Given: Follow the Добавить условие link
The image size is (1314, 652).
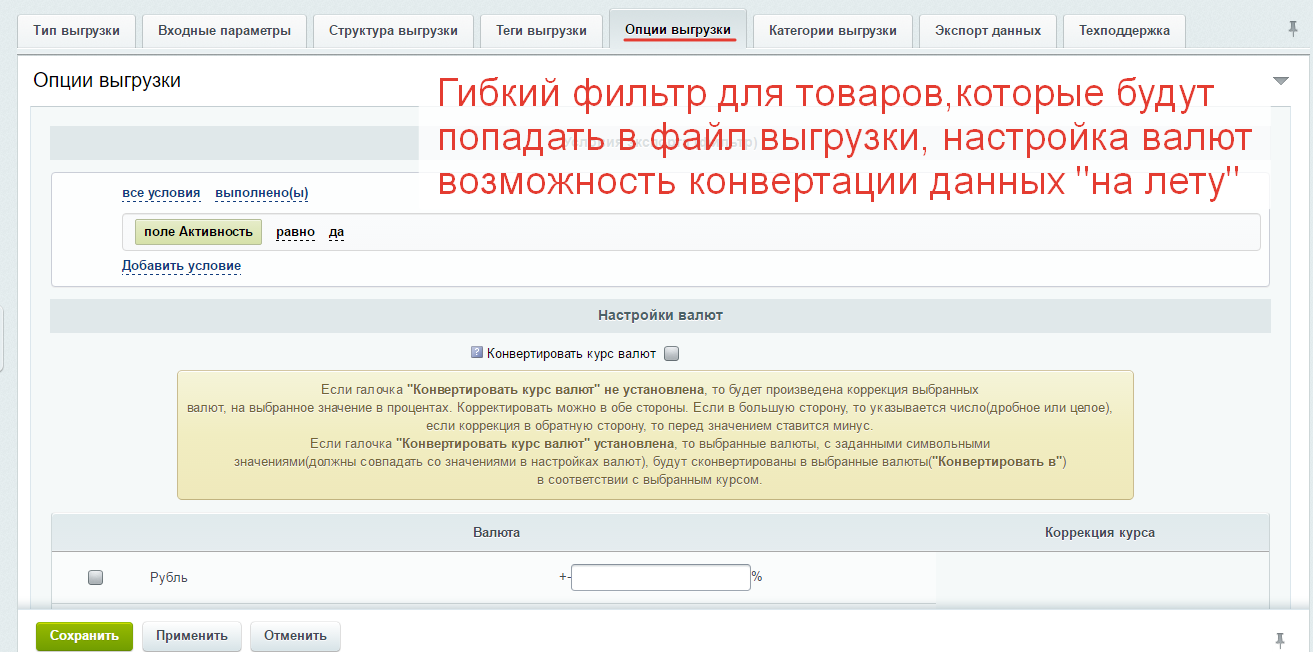Looking at the screenshot, I should pyautogui.click(x=181, y=266).
